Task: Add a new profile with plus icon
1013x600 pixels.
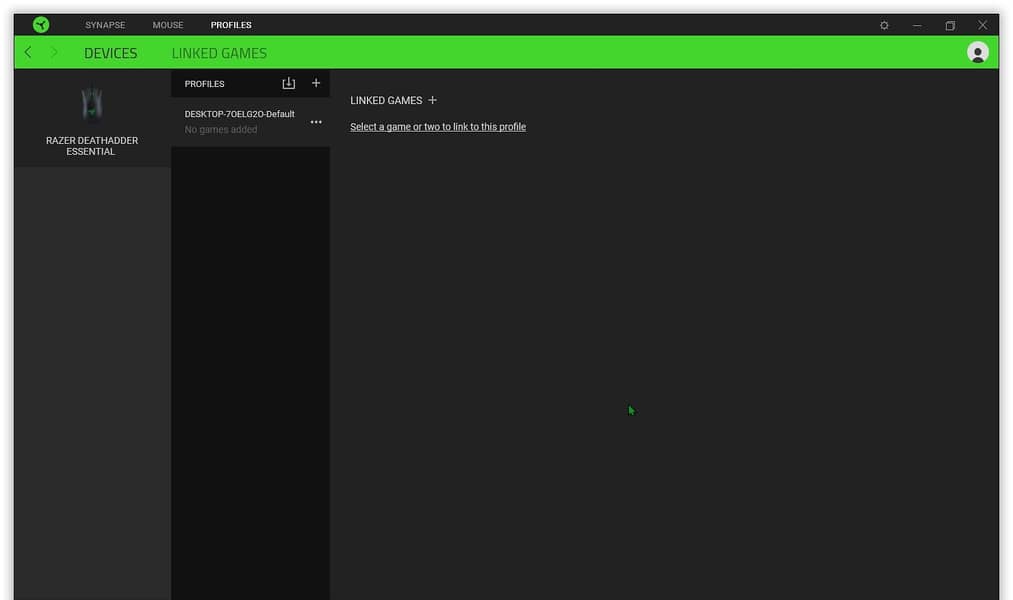Action: pyautogui.click(x=316, y=83)
